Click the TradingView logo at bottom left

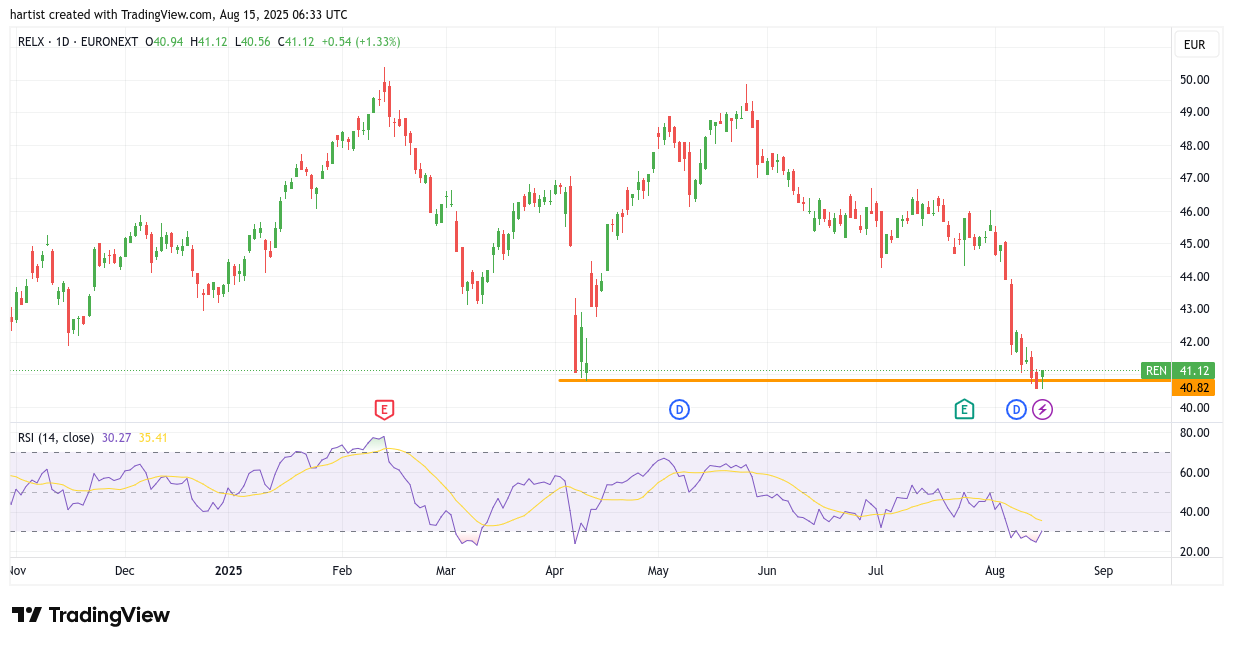coord(90,615)
